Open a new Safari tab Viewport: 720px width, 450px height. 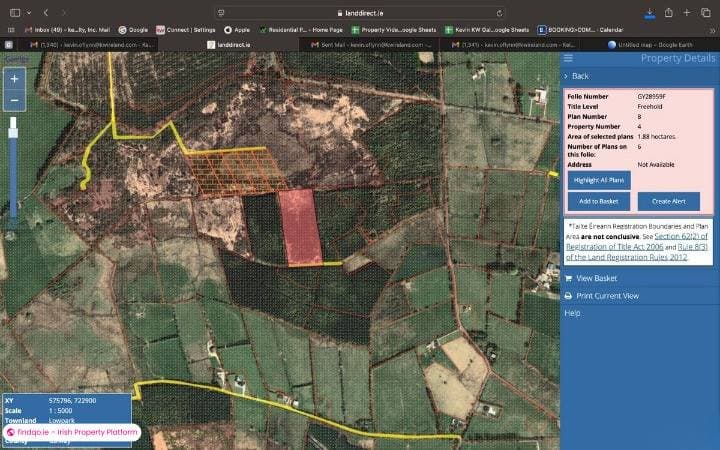coord(686,13)
